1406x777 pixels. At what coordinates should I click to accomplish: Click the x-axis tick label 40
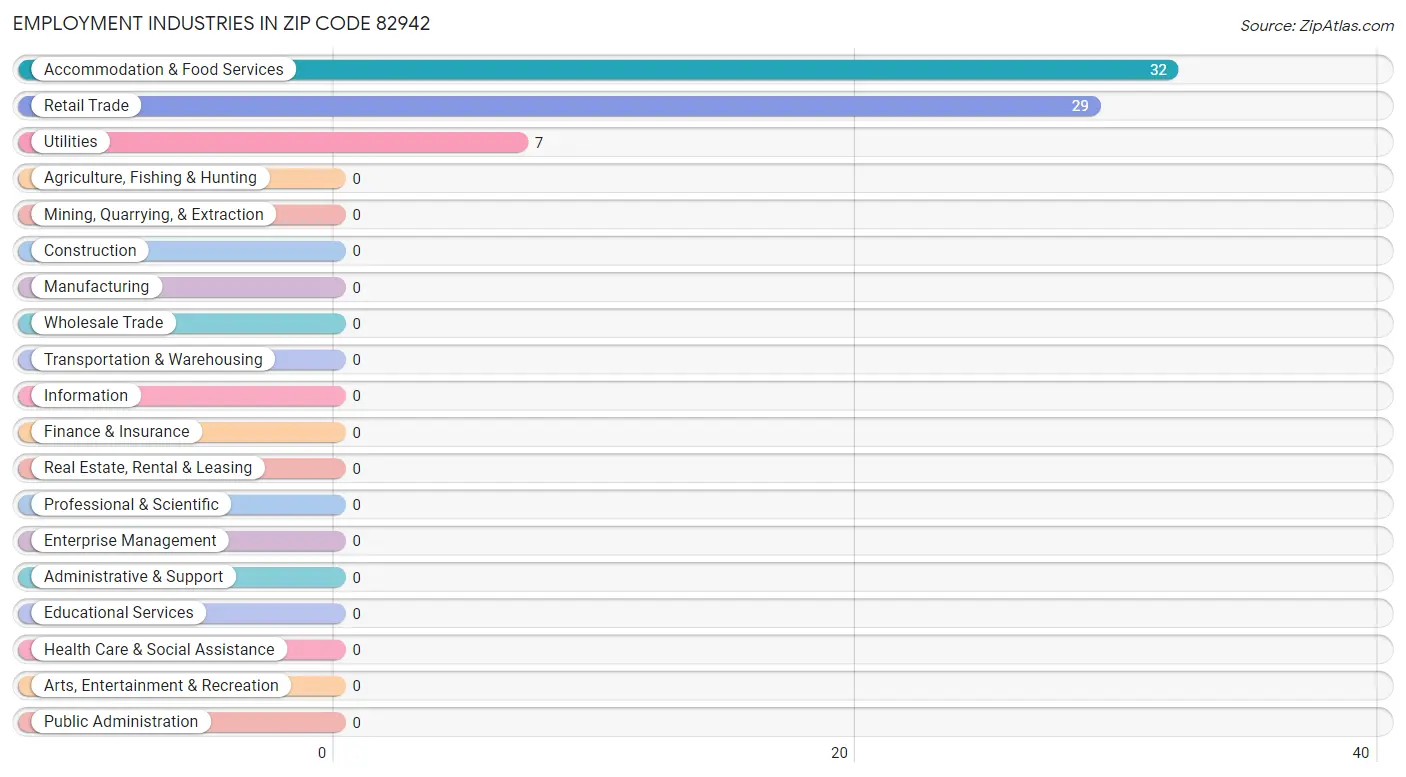pyautogui.click(x=1361, y=753)
